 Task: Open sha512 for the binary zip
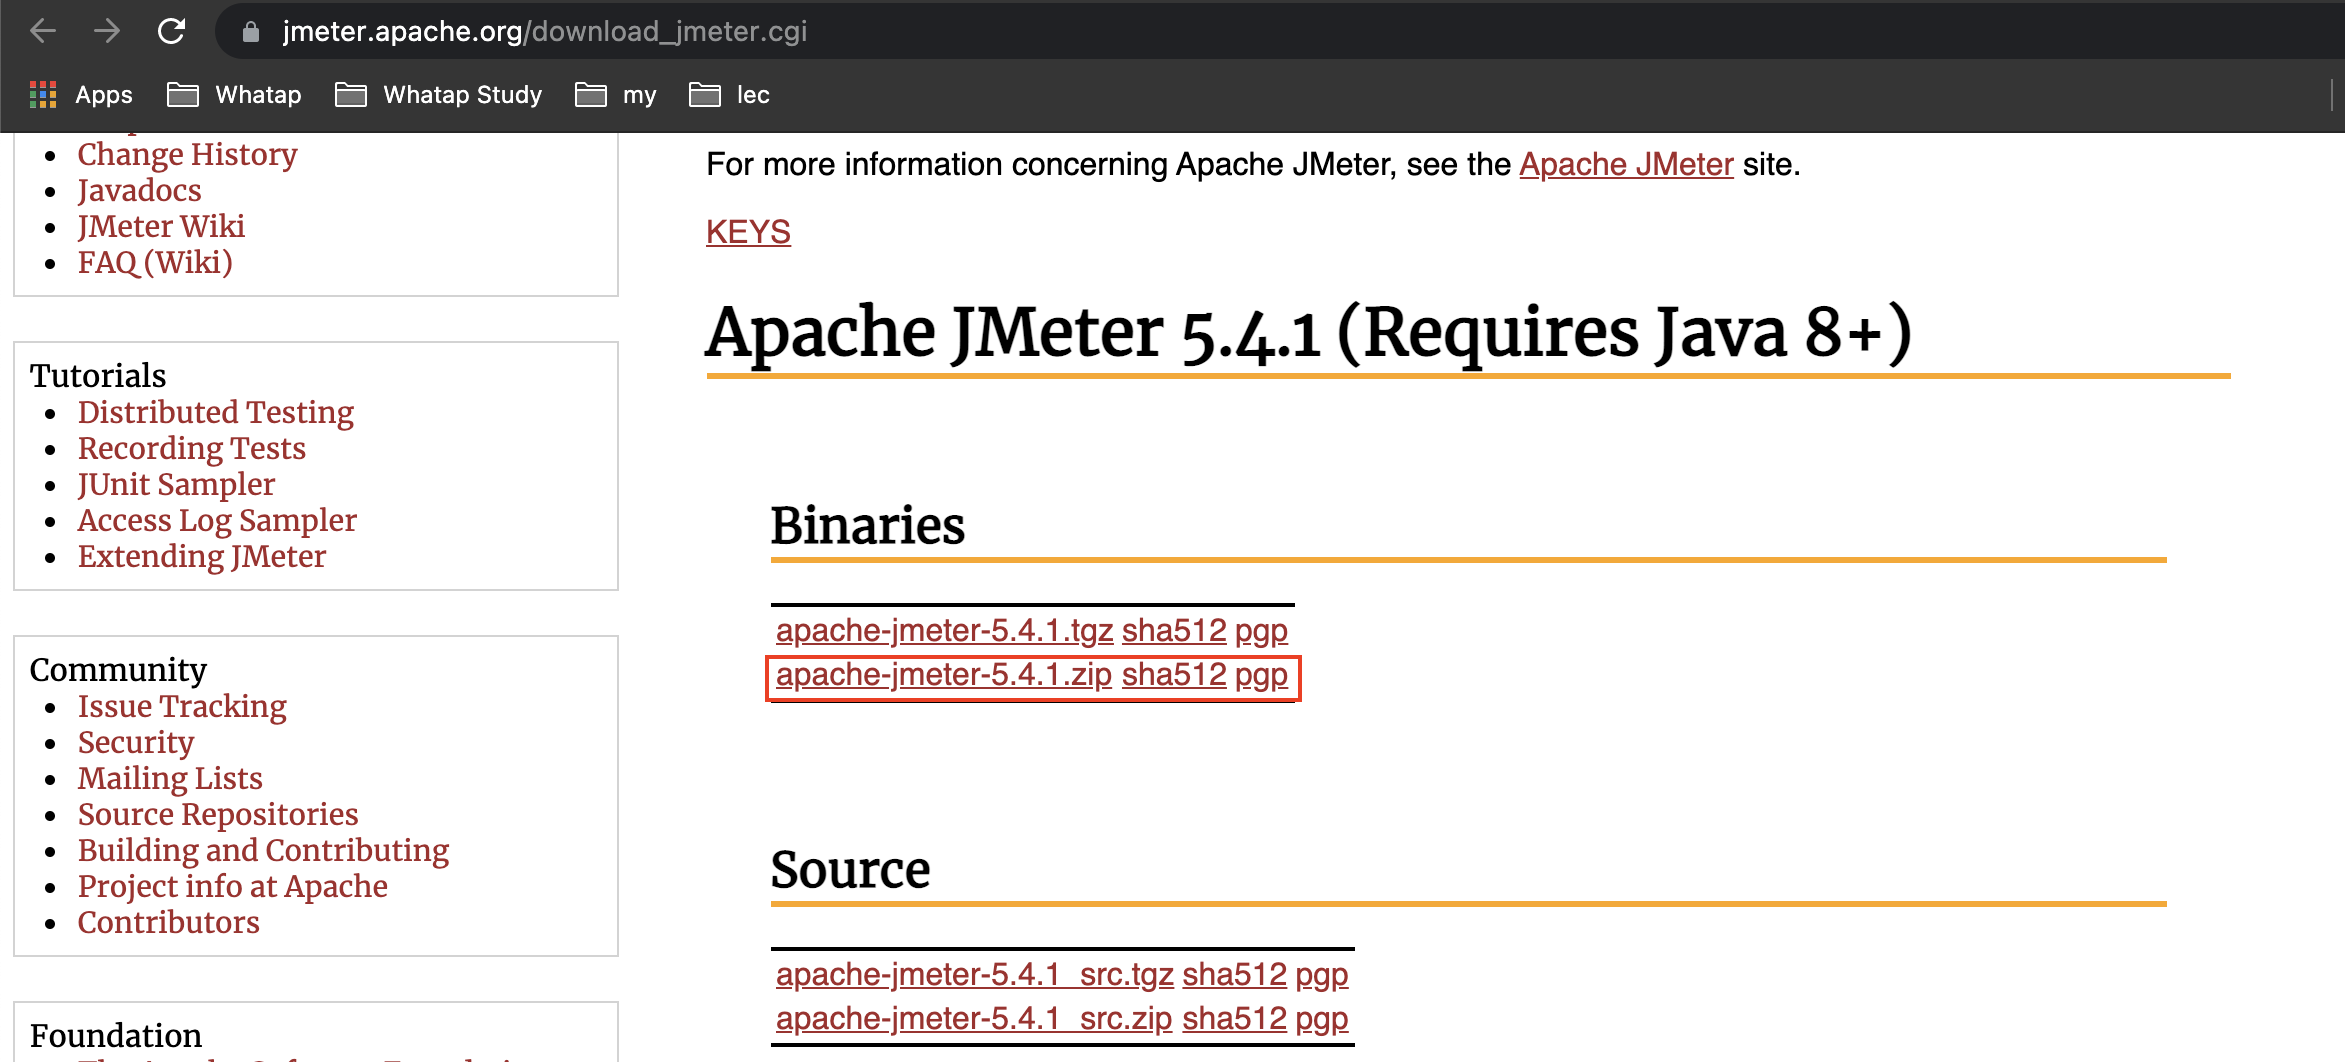tap(1174, 675)
